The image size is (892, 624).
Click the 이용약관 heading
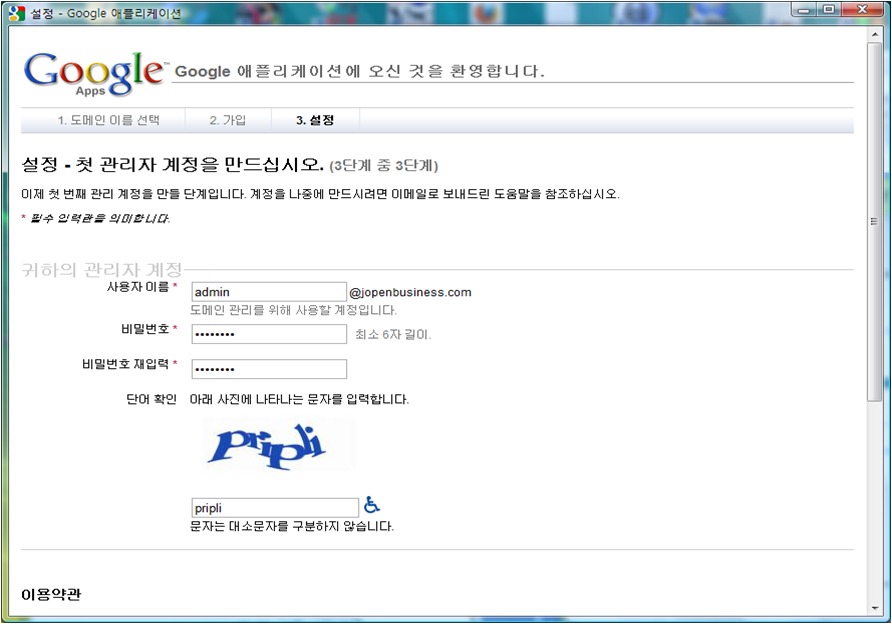coord(51,595)
